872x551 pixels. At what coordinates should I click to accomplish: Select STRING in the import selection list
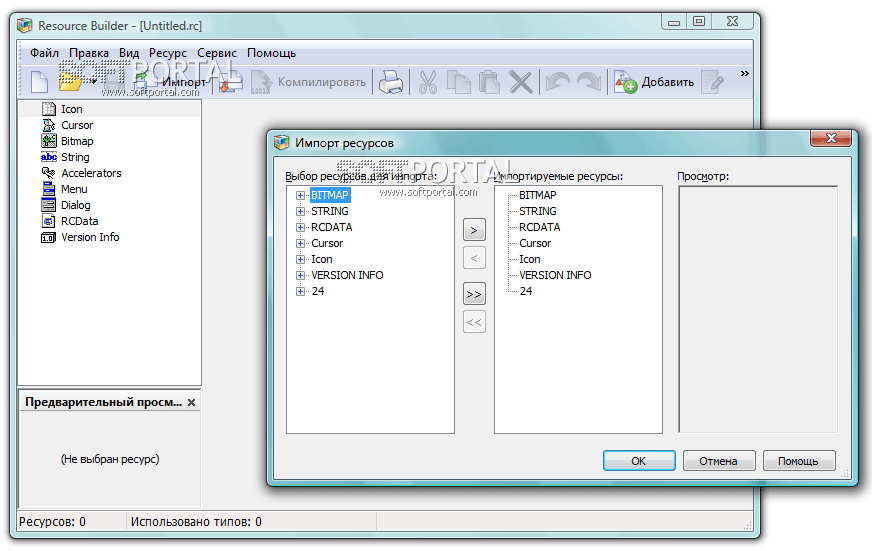330,212
